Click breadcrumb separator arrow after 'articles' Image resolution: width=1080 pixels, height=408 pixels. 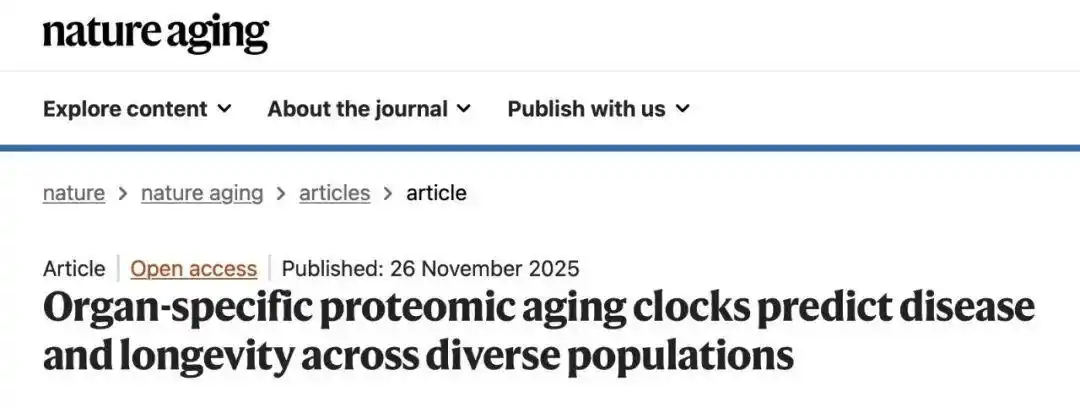[x=388, y=193]
